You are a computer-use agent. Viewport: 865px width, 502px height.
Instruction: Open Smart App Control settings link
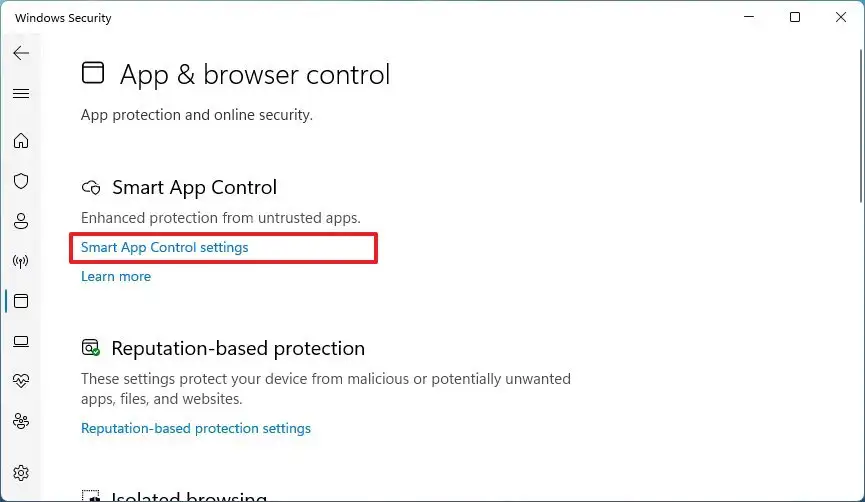point(164,247)
